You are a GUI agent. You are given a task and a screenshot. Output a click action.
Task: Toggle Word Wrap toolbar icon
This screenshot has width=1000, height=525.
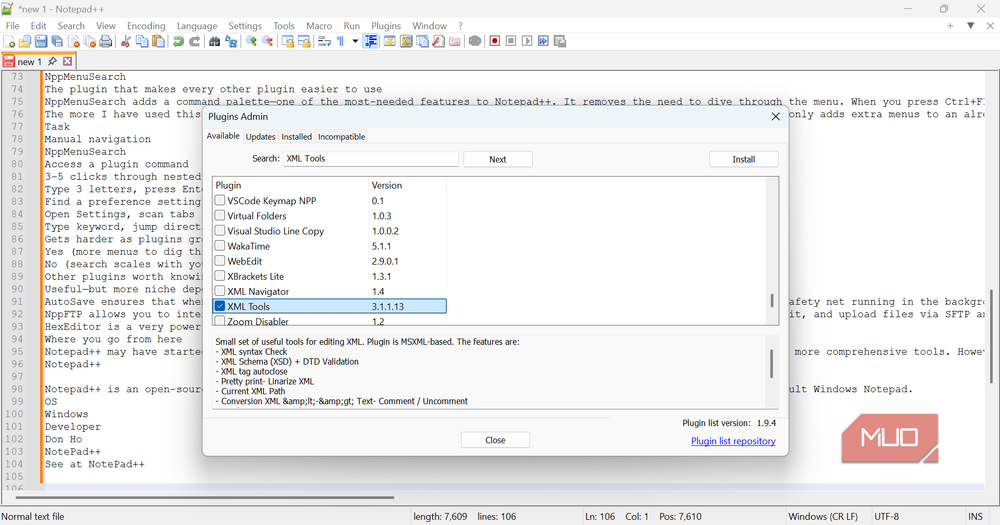[x=324, y=41]
